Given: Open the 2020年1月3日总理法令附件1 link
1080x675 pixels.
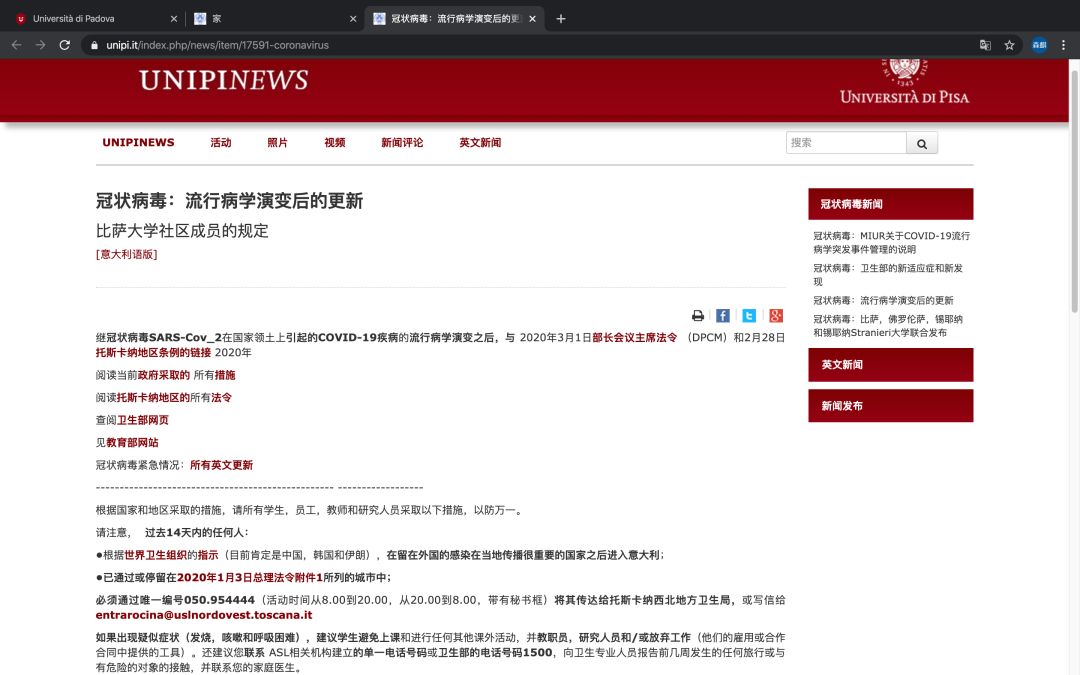Looking at the screenshot, I should (250, 578).
